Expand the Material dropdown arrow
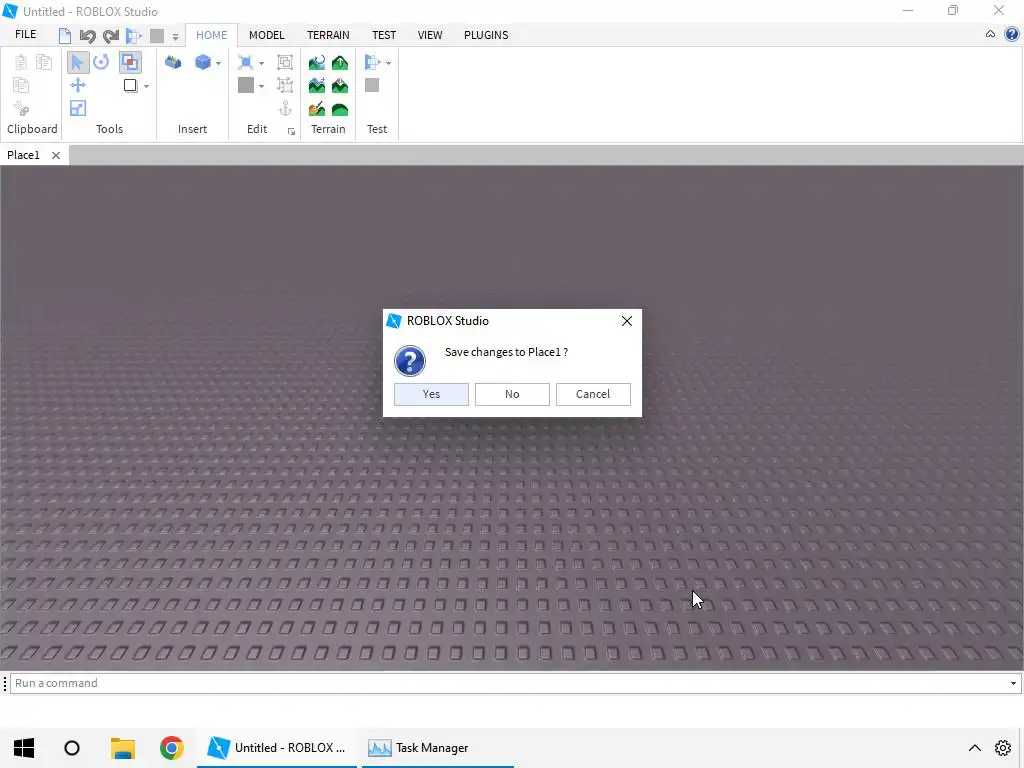 (261, 63)
